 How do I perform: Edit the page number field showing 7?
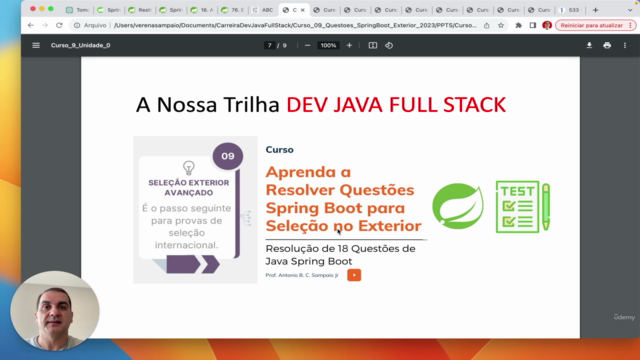pos(269,45)
